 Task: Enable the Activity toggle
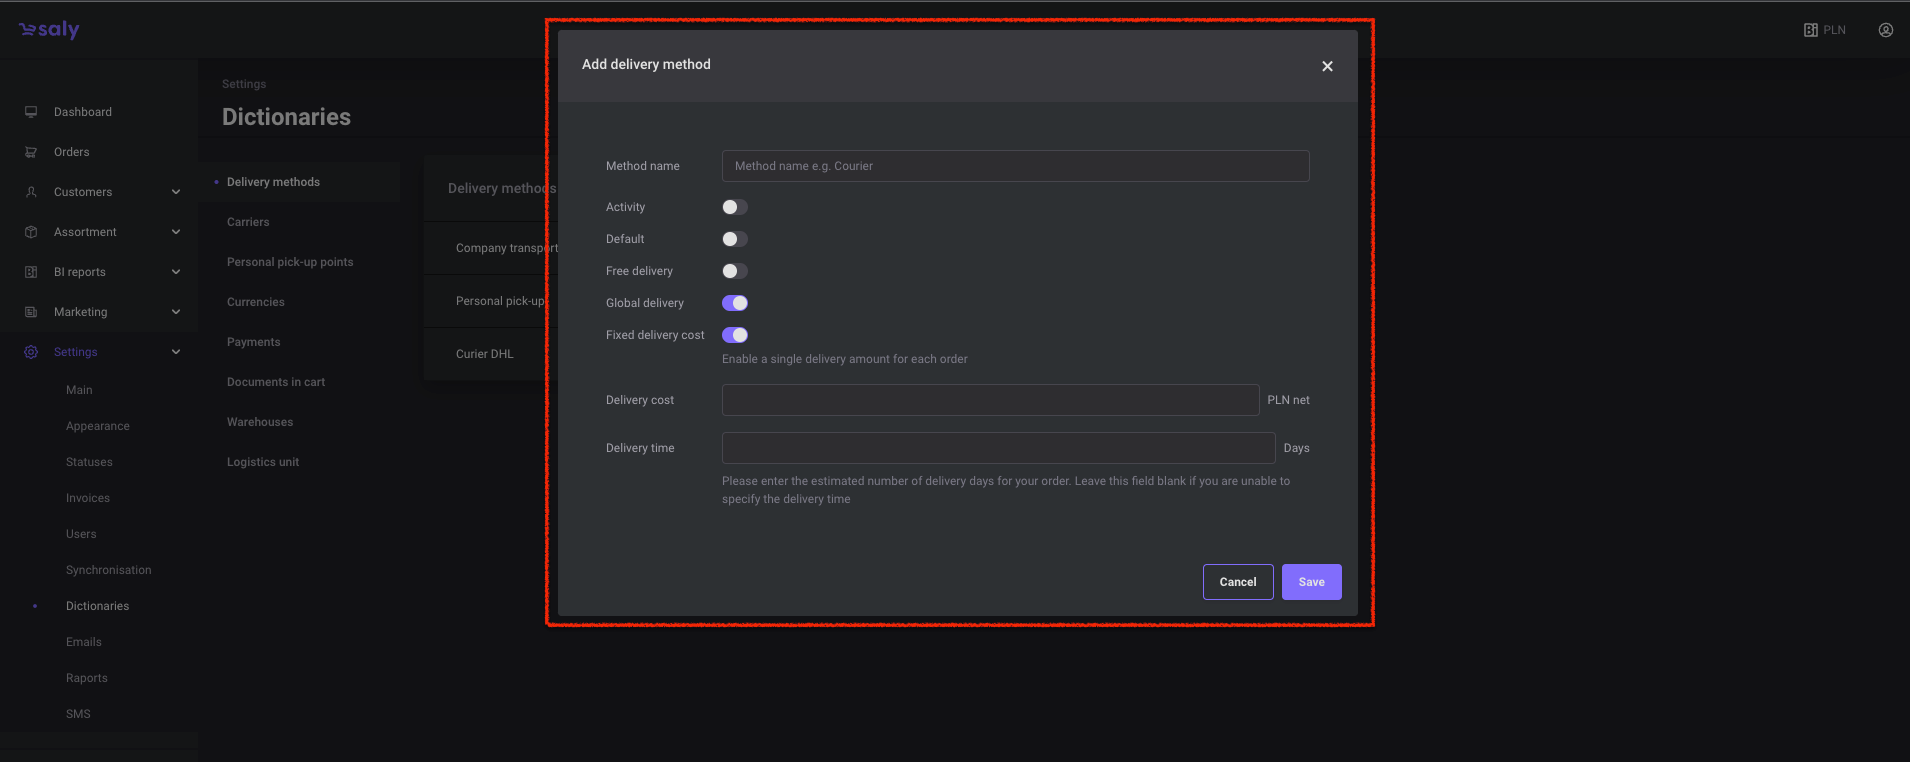tap(735, 207)
